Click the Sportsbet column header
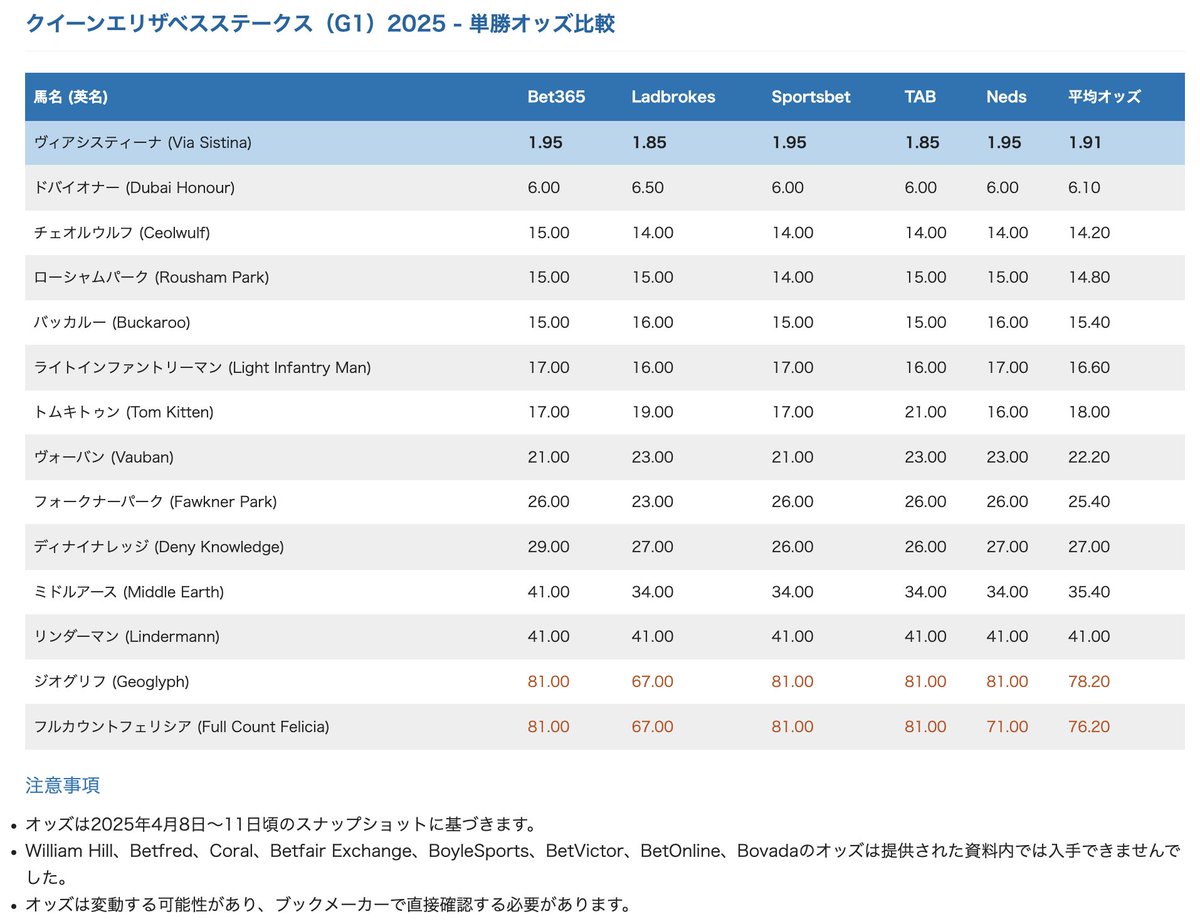Viewport: 1200px width, 924px height. point(811,97)
